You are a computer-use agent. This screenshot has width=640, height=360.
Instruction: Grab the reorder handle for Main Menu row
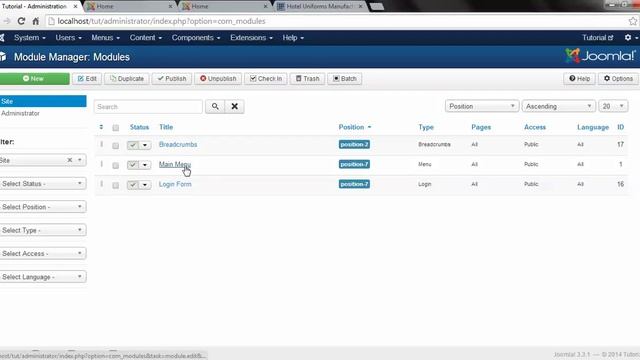pos(102,164)
